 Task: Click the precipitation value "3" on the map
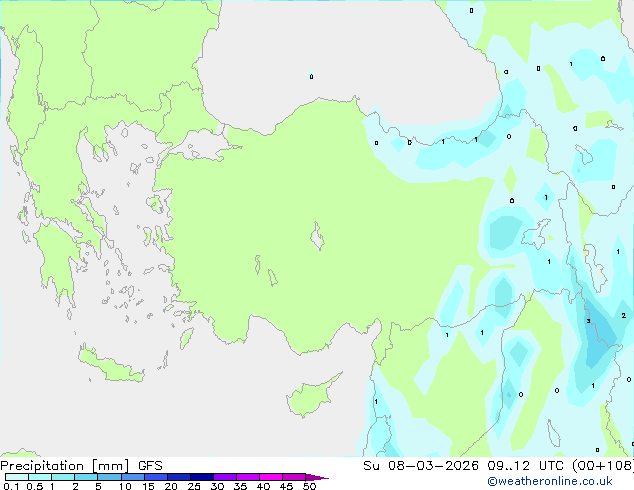click(x=588, y=321)
